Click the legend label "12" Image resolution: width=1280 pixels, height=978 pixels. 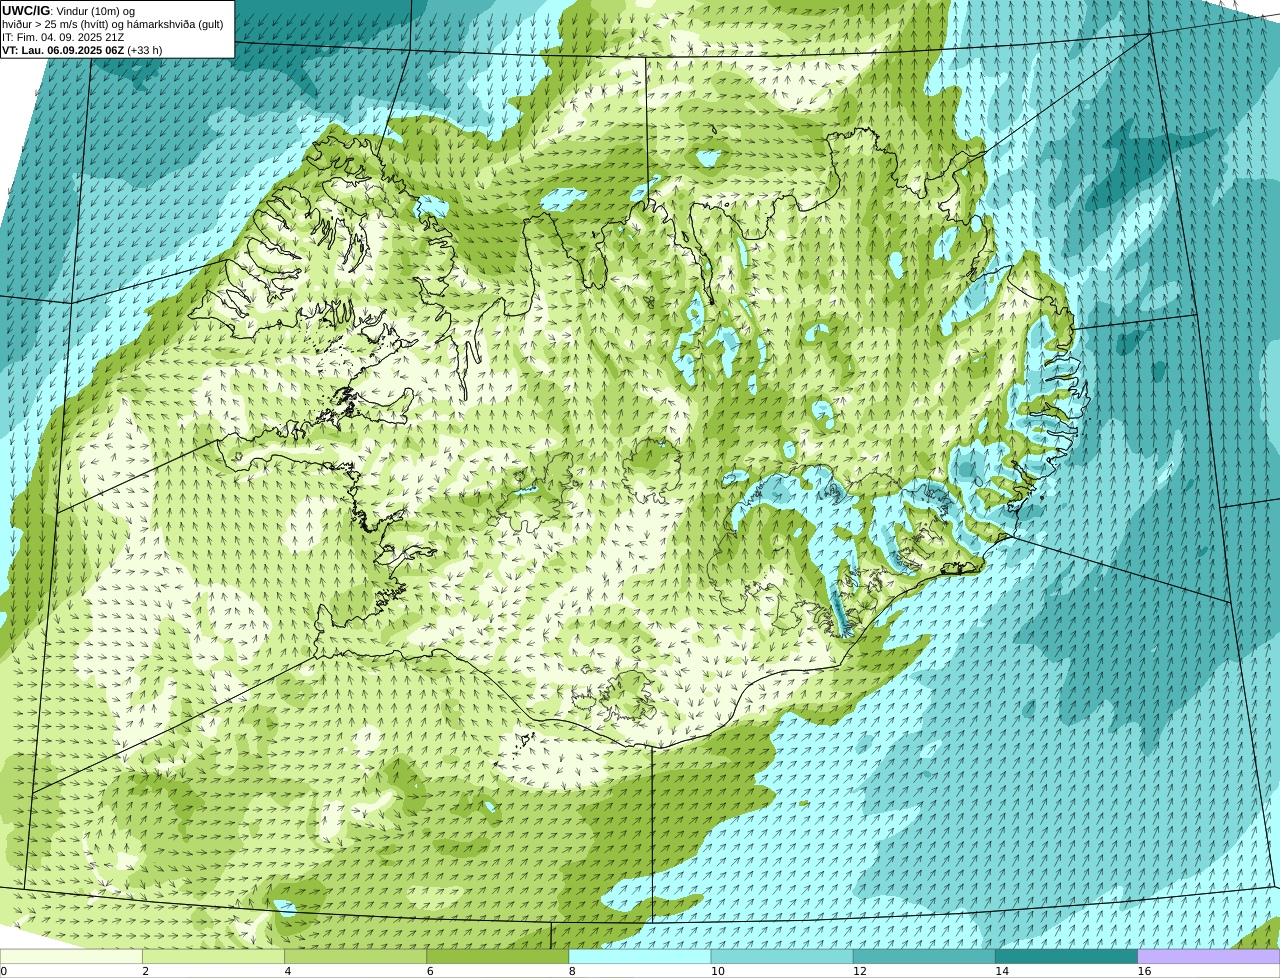pos(859,971)
